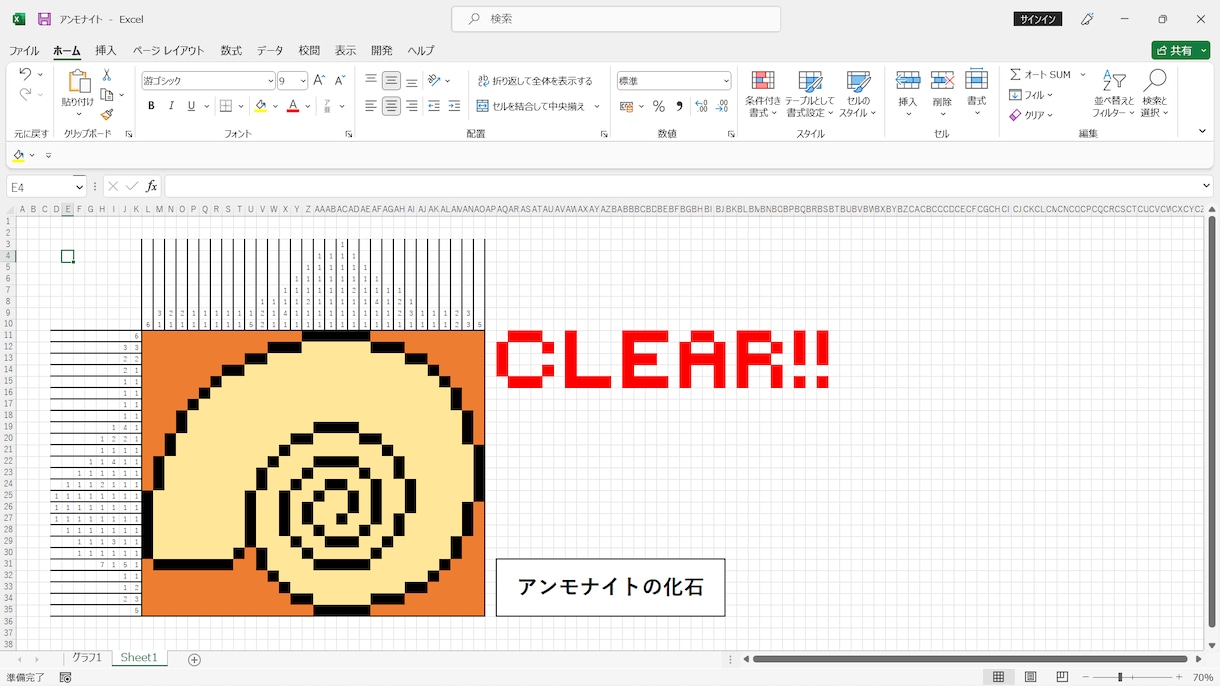Click the Comma style icon
The width and height of the screenshot is (1220, 686).
679,106
